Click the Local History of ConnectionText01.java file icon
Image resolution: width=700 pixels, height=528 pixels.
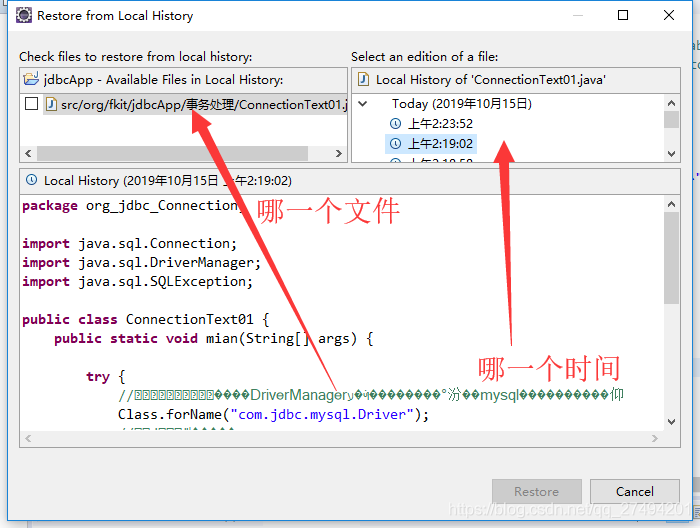point(363,79)
